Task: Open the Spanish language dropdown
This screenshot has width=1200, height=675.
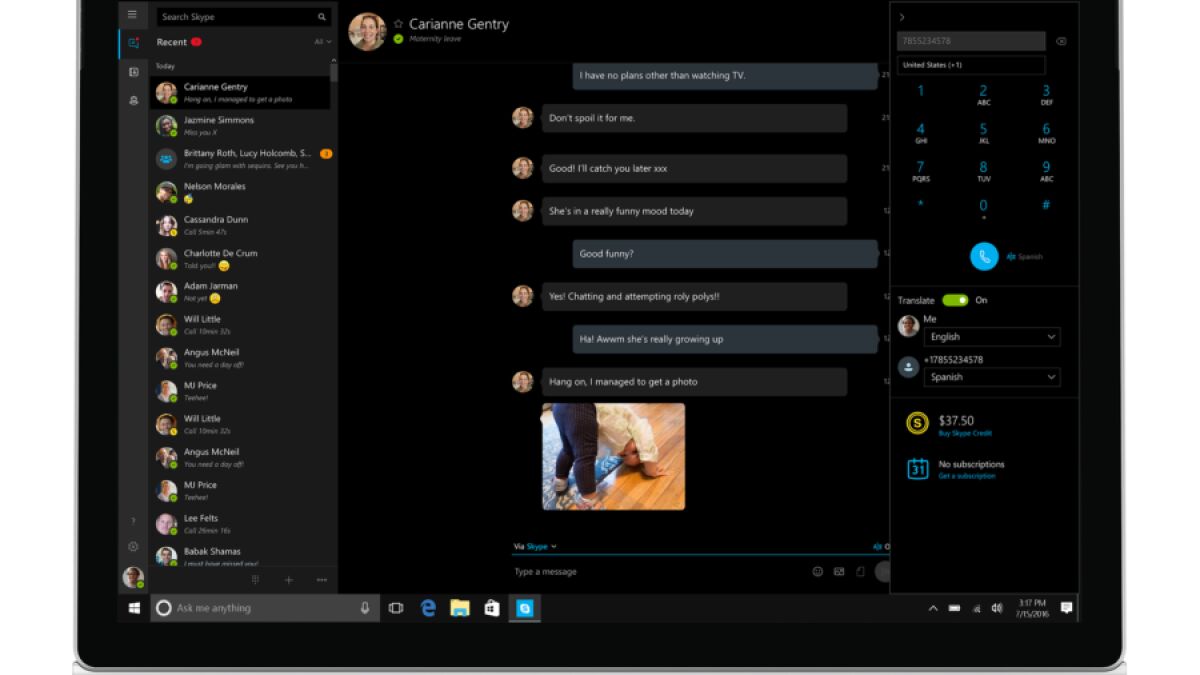Action: pyautogui.click(x=991, y=377)
